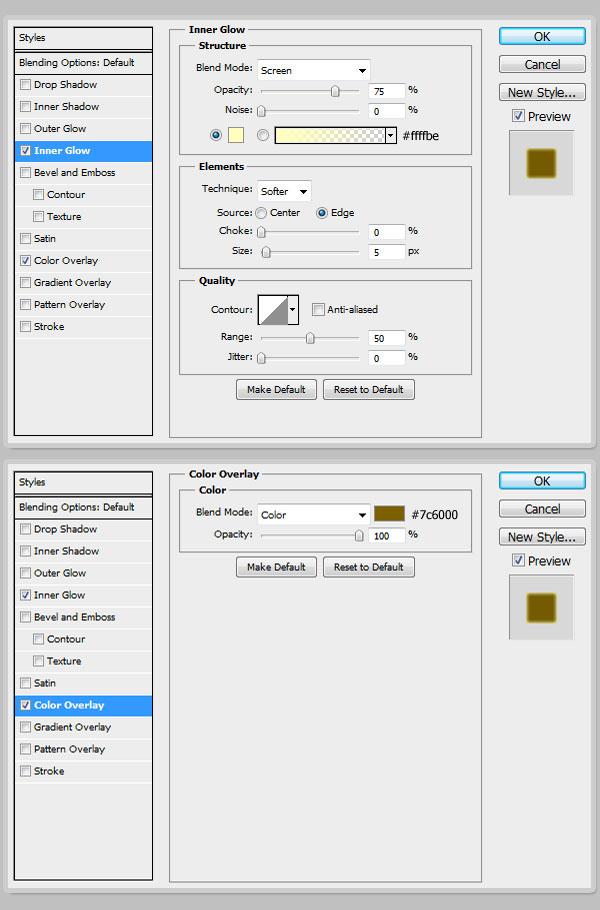Click New Style in Inner Glow dialog
The image size is (600, 910).
point(542,92)
